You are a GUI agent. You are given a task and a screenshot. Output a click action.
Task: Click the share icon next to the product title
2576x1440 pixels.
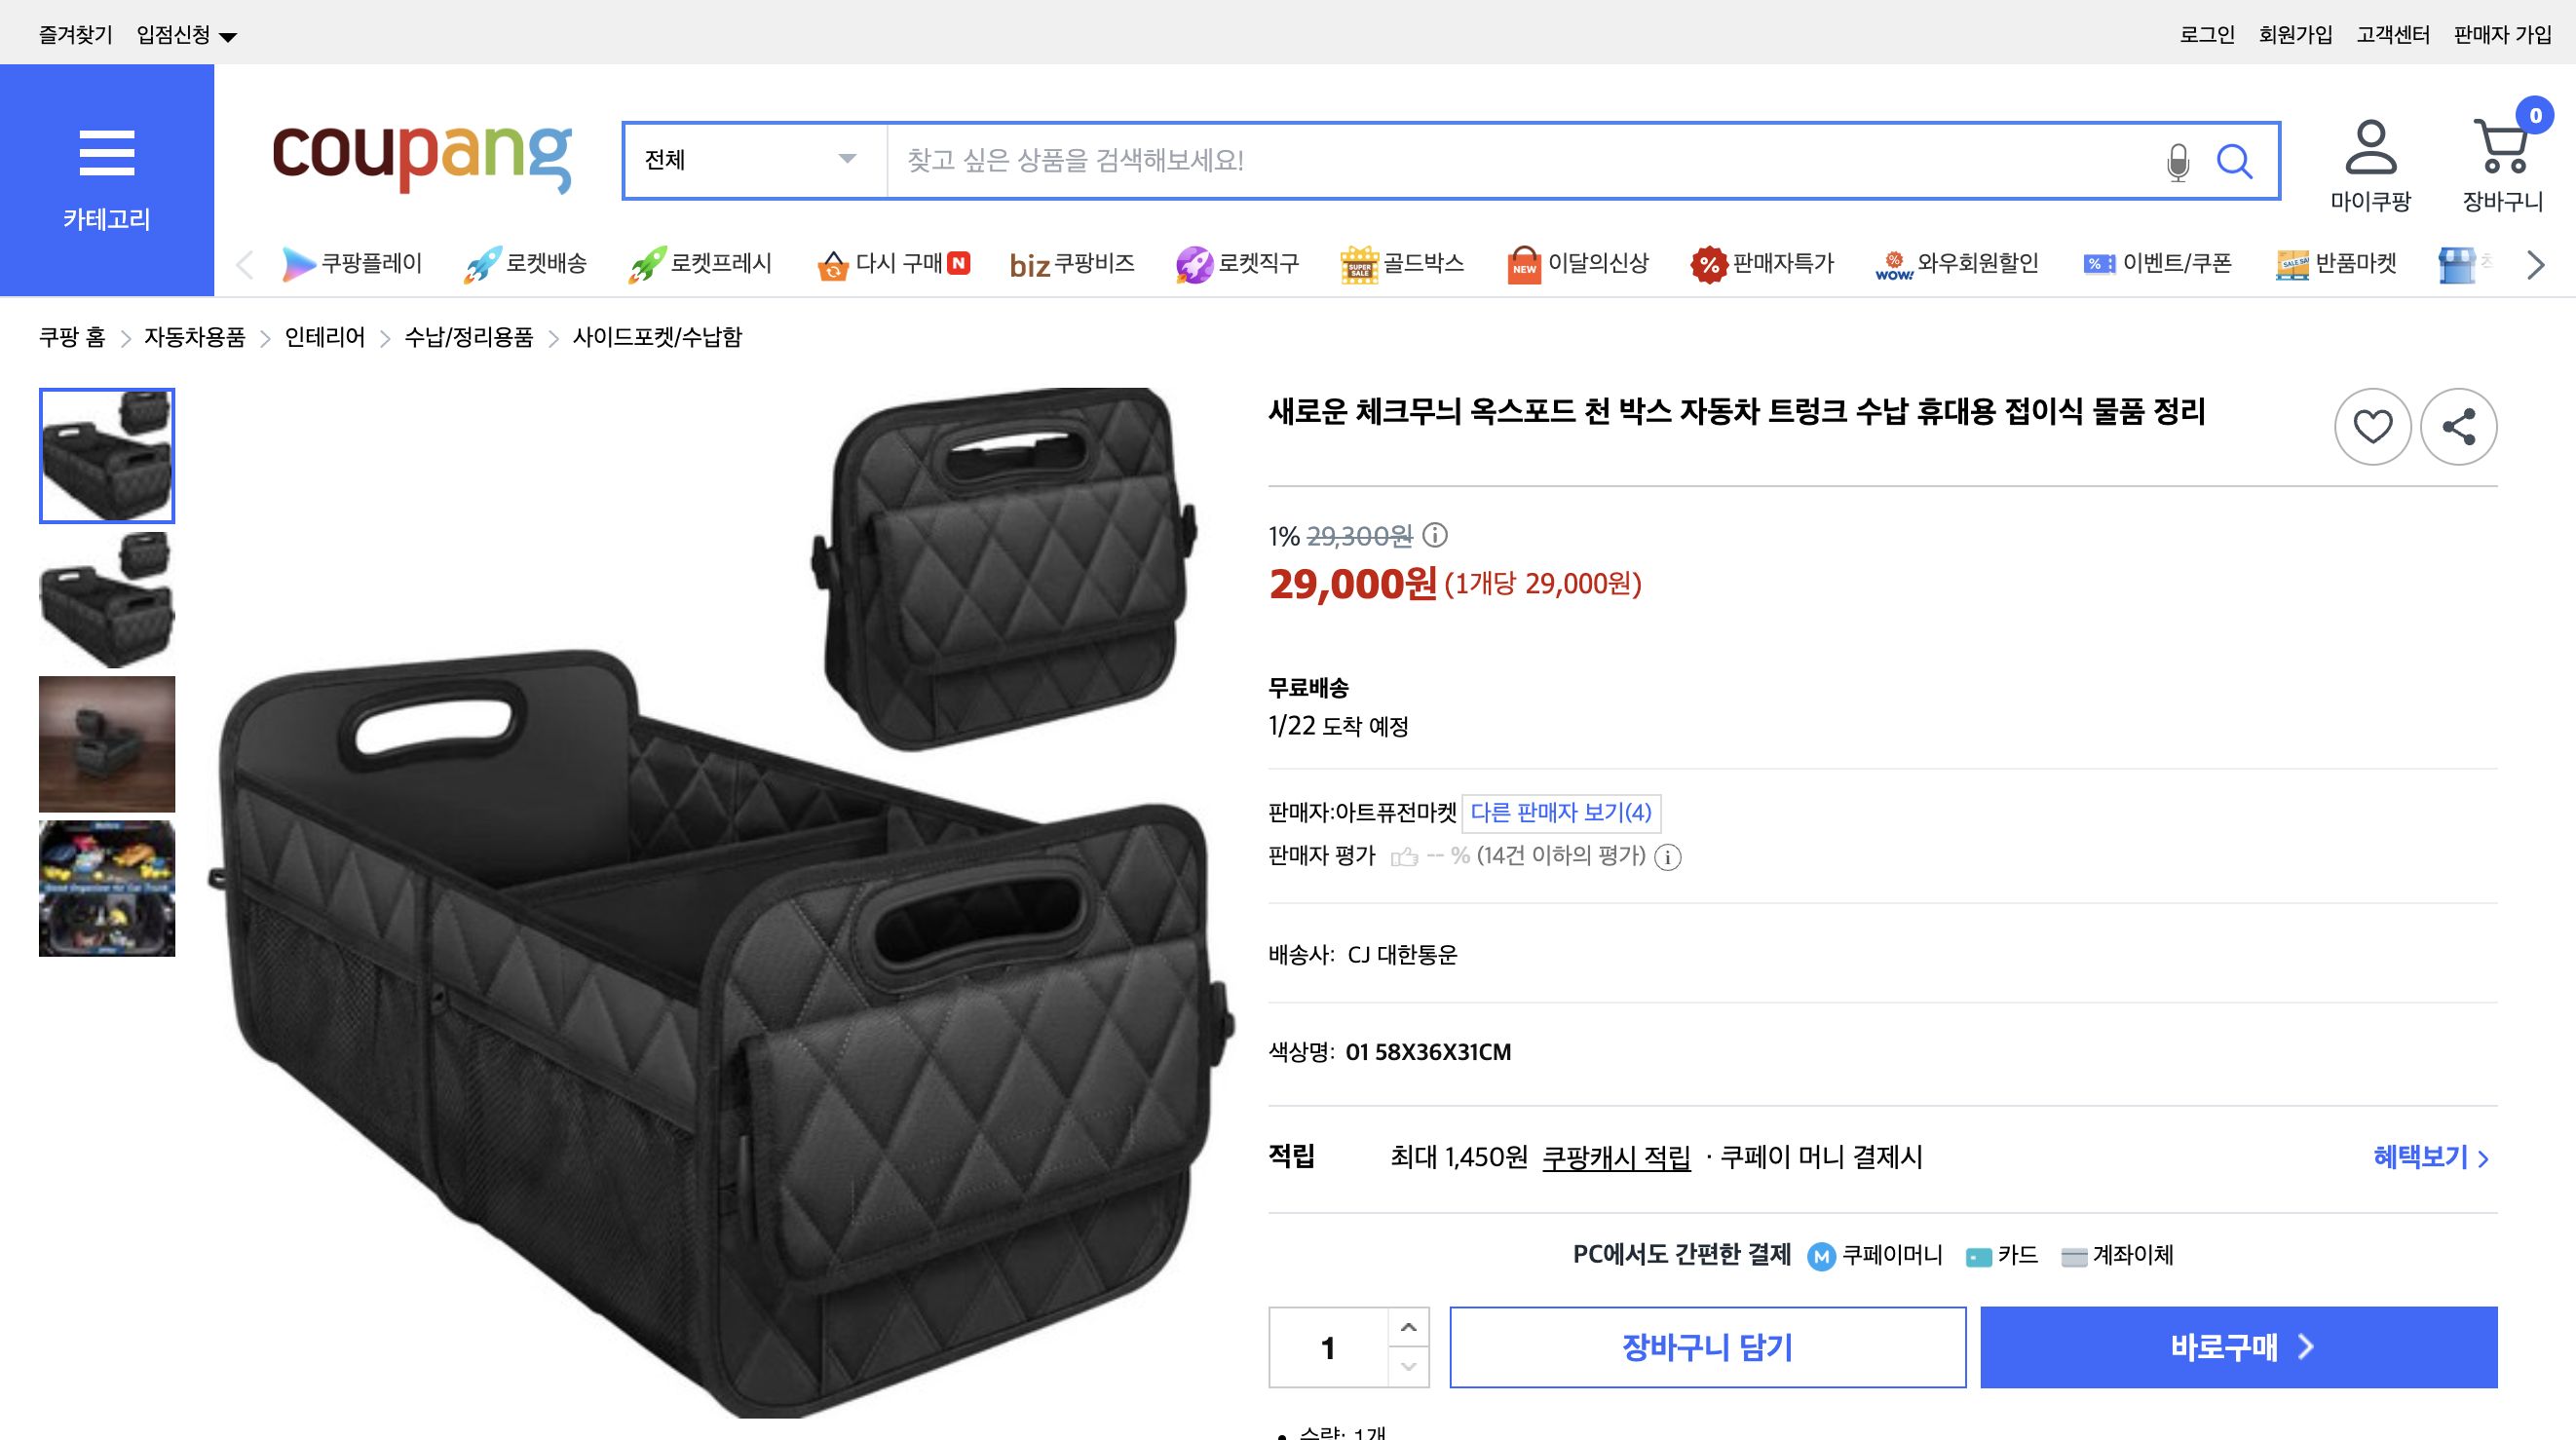click(x=2460, y=426)
